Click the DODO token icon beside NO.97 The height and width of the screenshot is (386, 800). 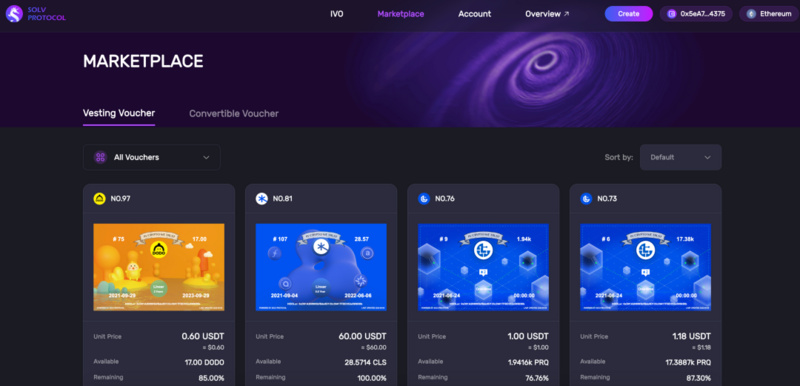[99, 199]
